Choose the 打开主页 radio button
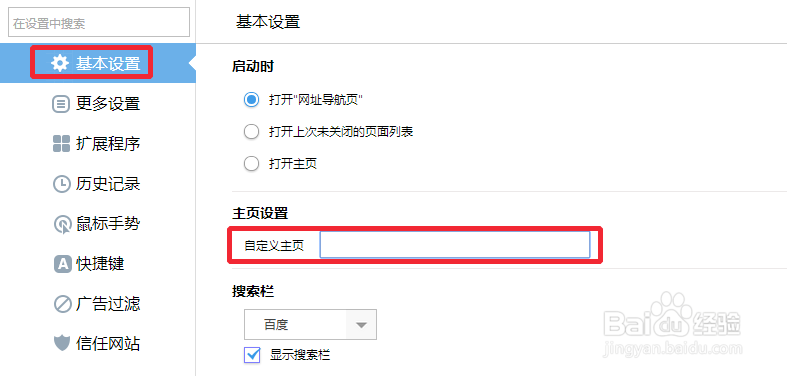The image size is (787, 376). point(251,163)
